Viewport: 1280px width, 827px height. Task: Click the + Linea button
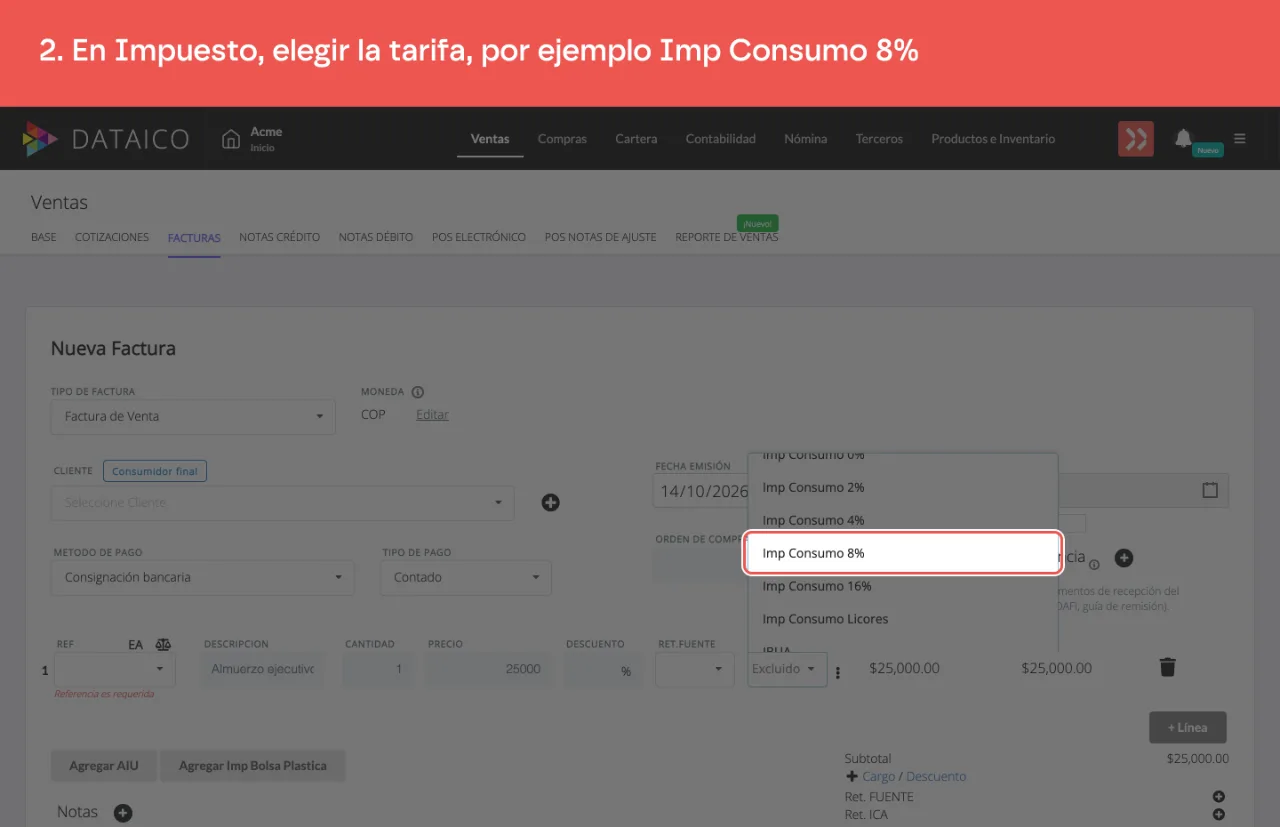1187,728
